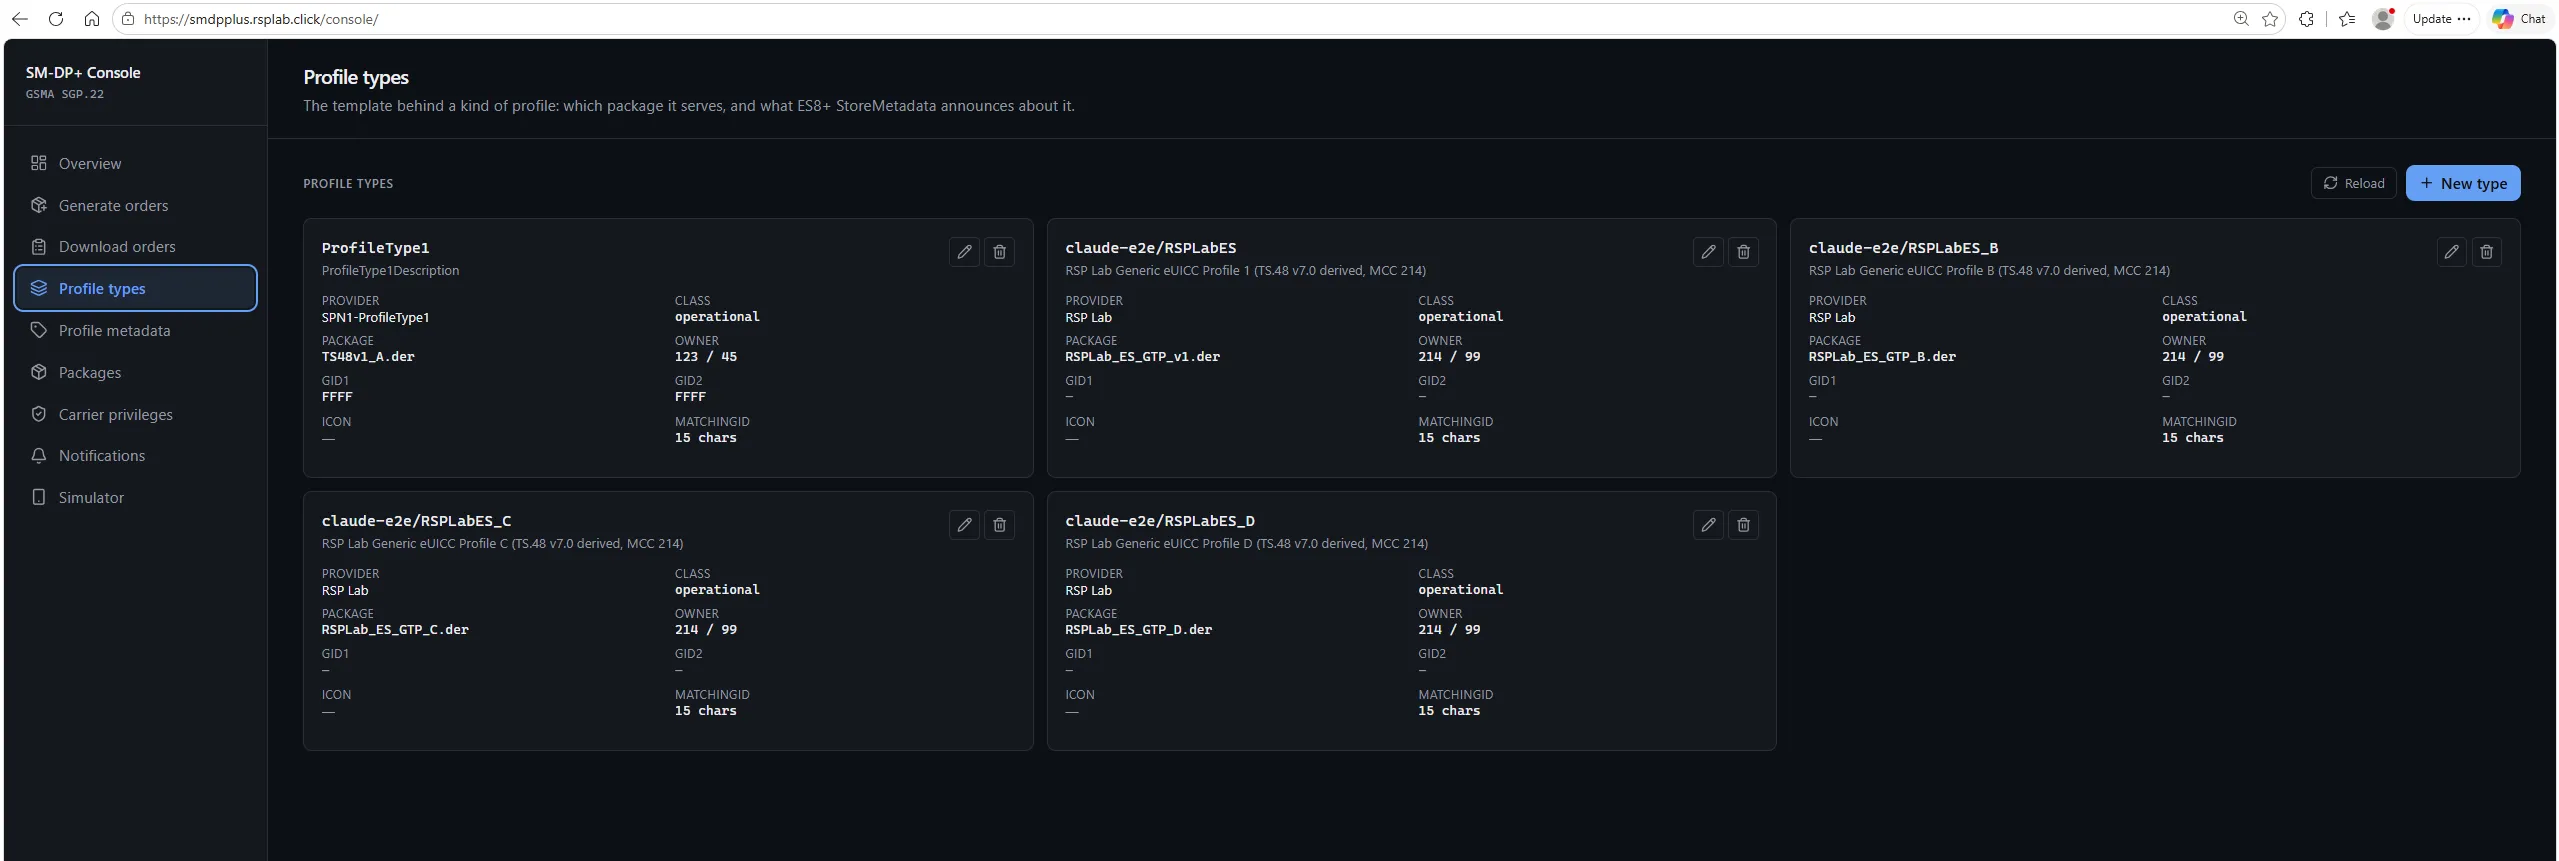Screen dimensions: 2559x861
Task: Select provider value SPN1-ProfileType1
Action: tap(375, 318)
